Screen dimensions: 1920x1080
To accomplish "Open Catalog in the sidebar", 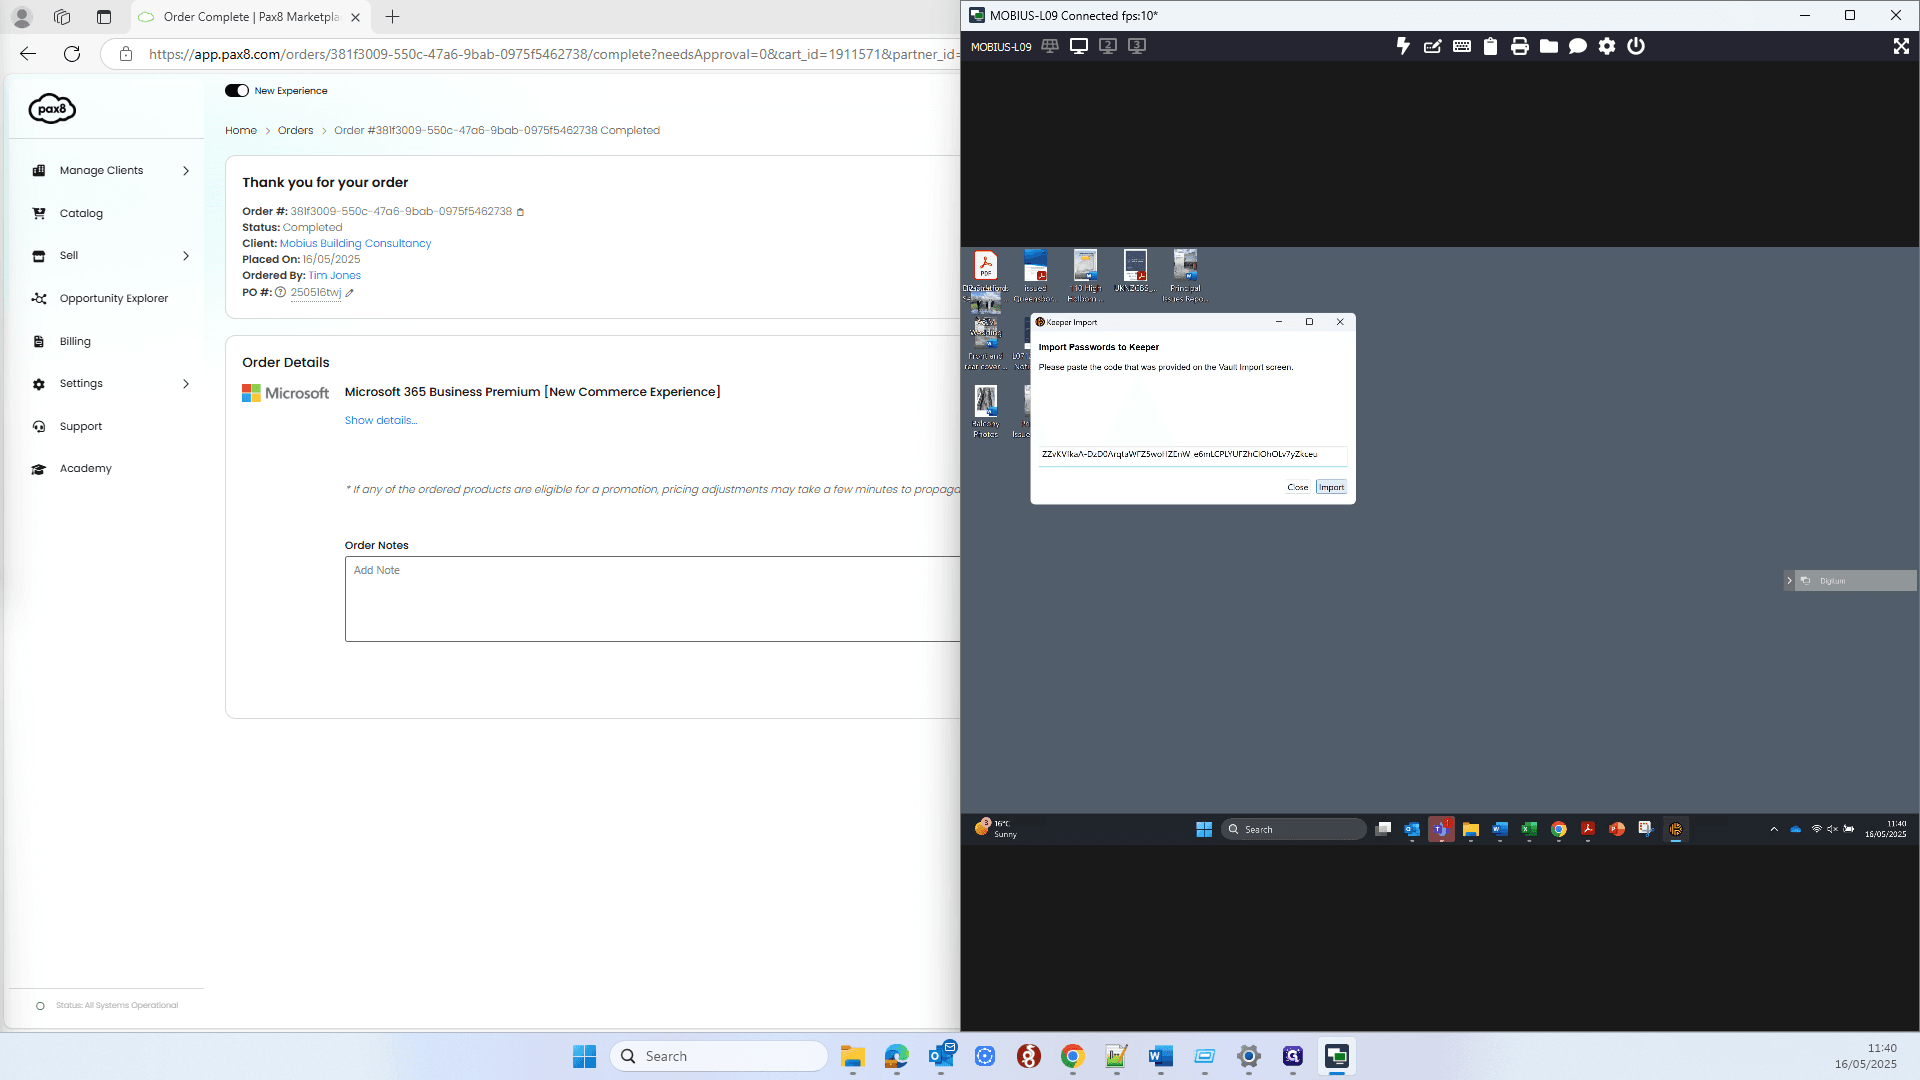I will [x=81, y=214].
